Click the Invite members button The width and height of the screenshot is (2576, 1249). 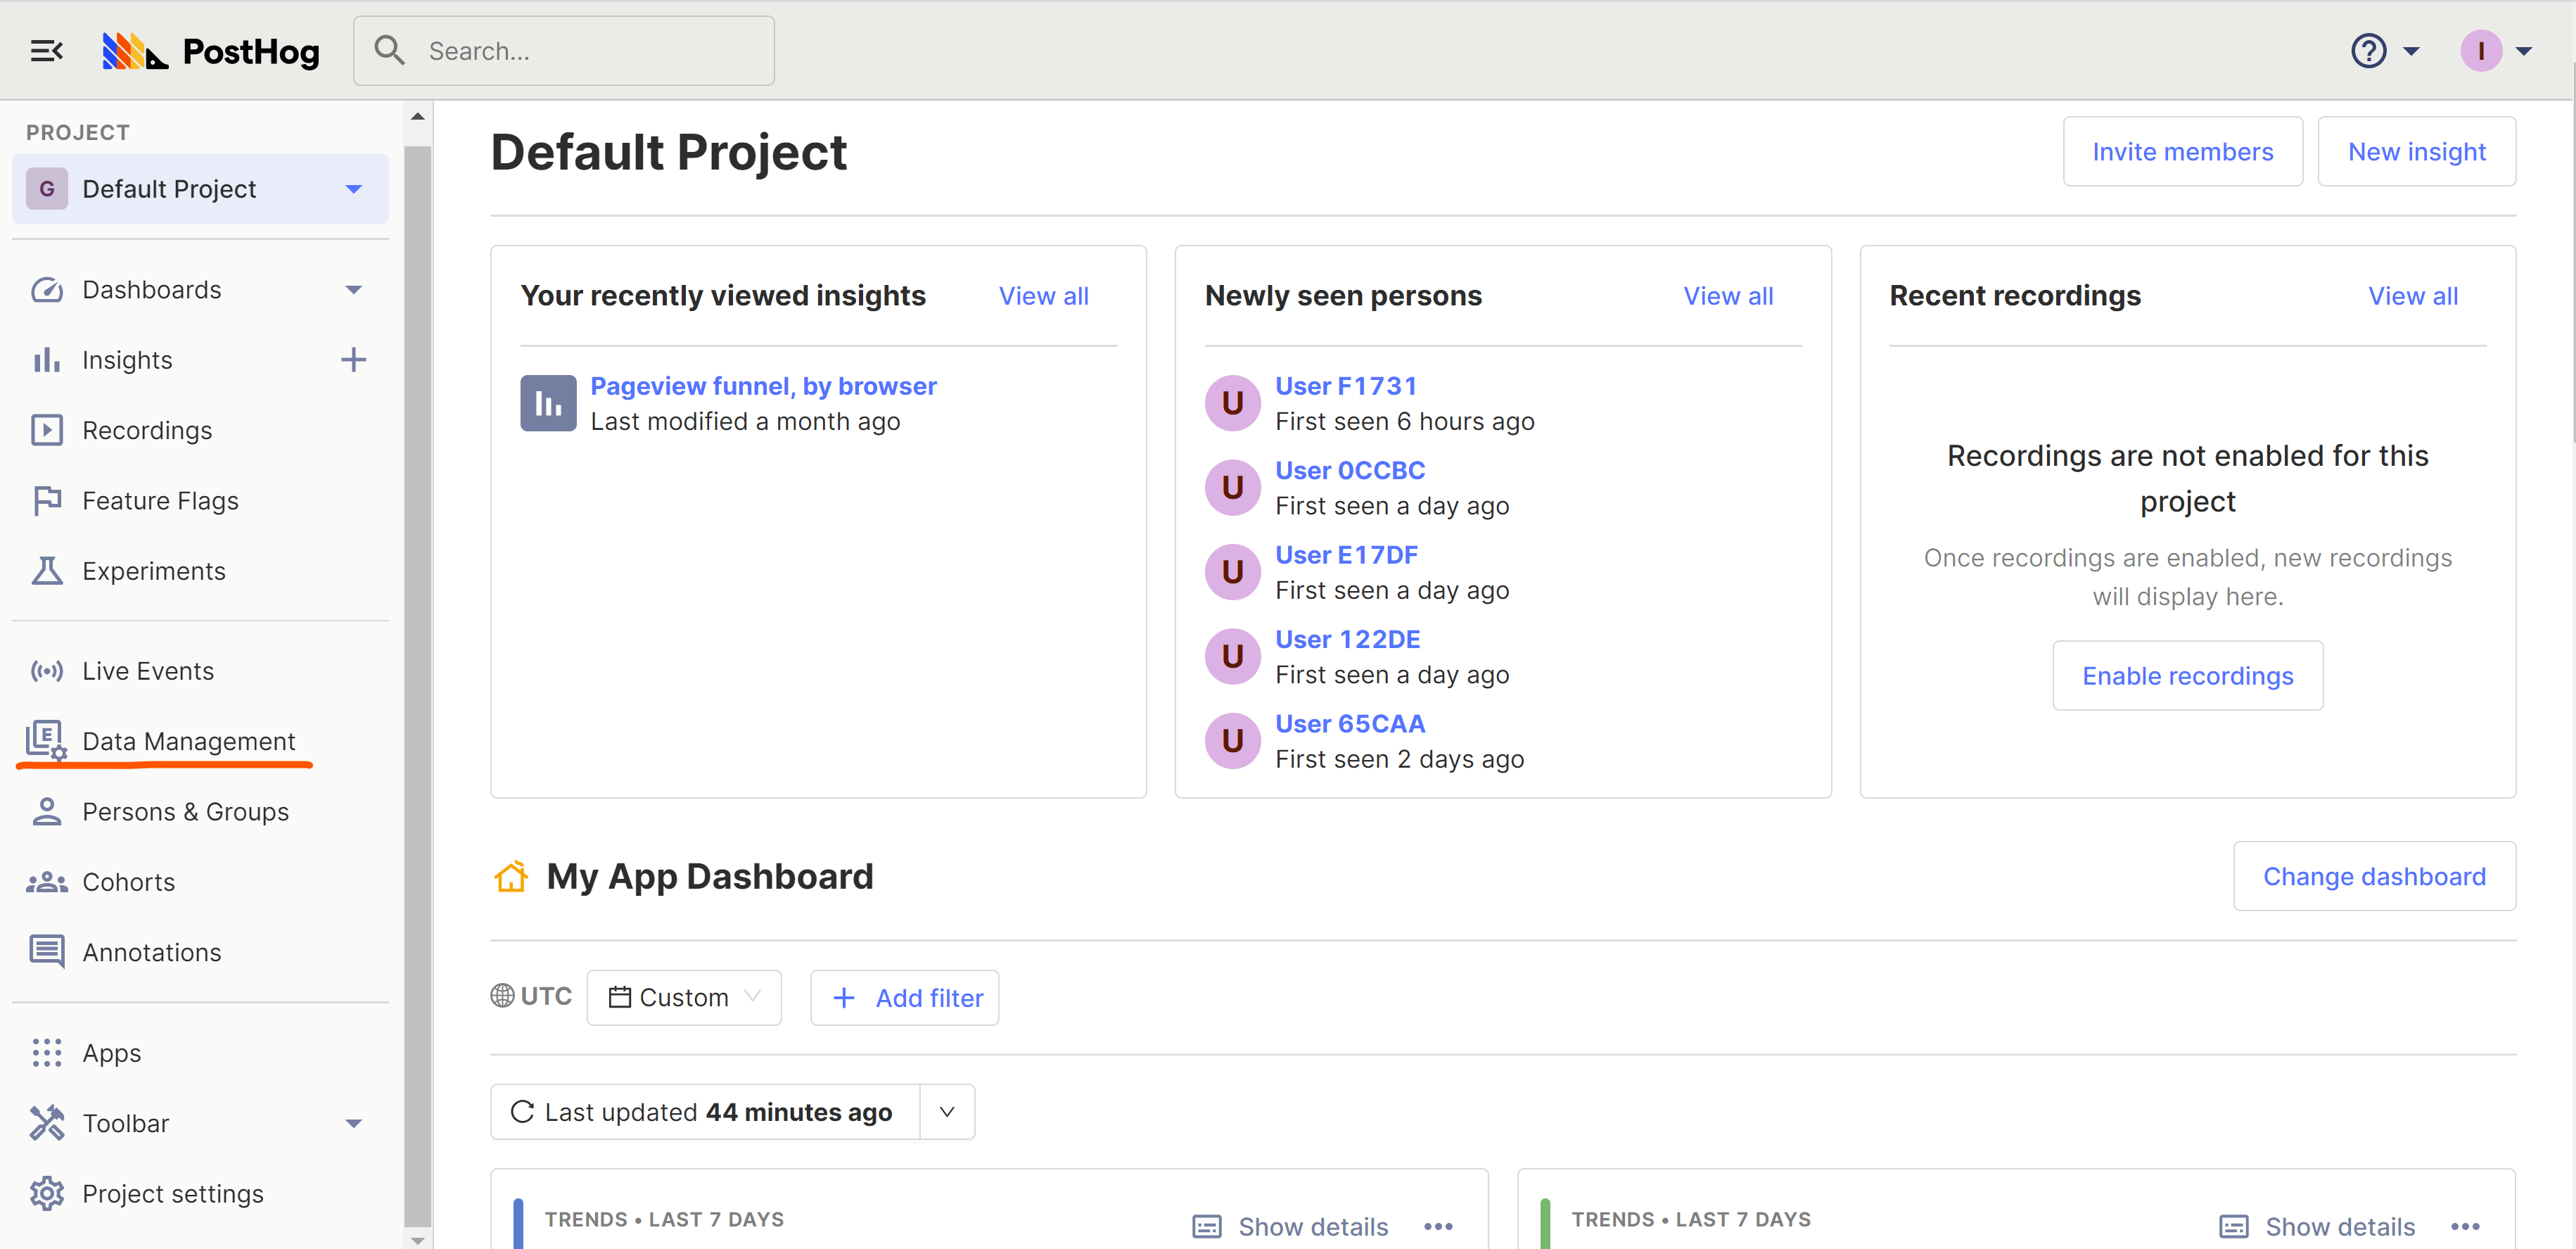[x=2182, y=152]
